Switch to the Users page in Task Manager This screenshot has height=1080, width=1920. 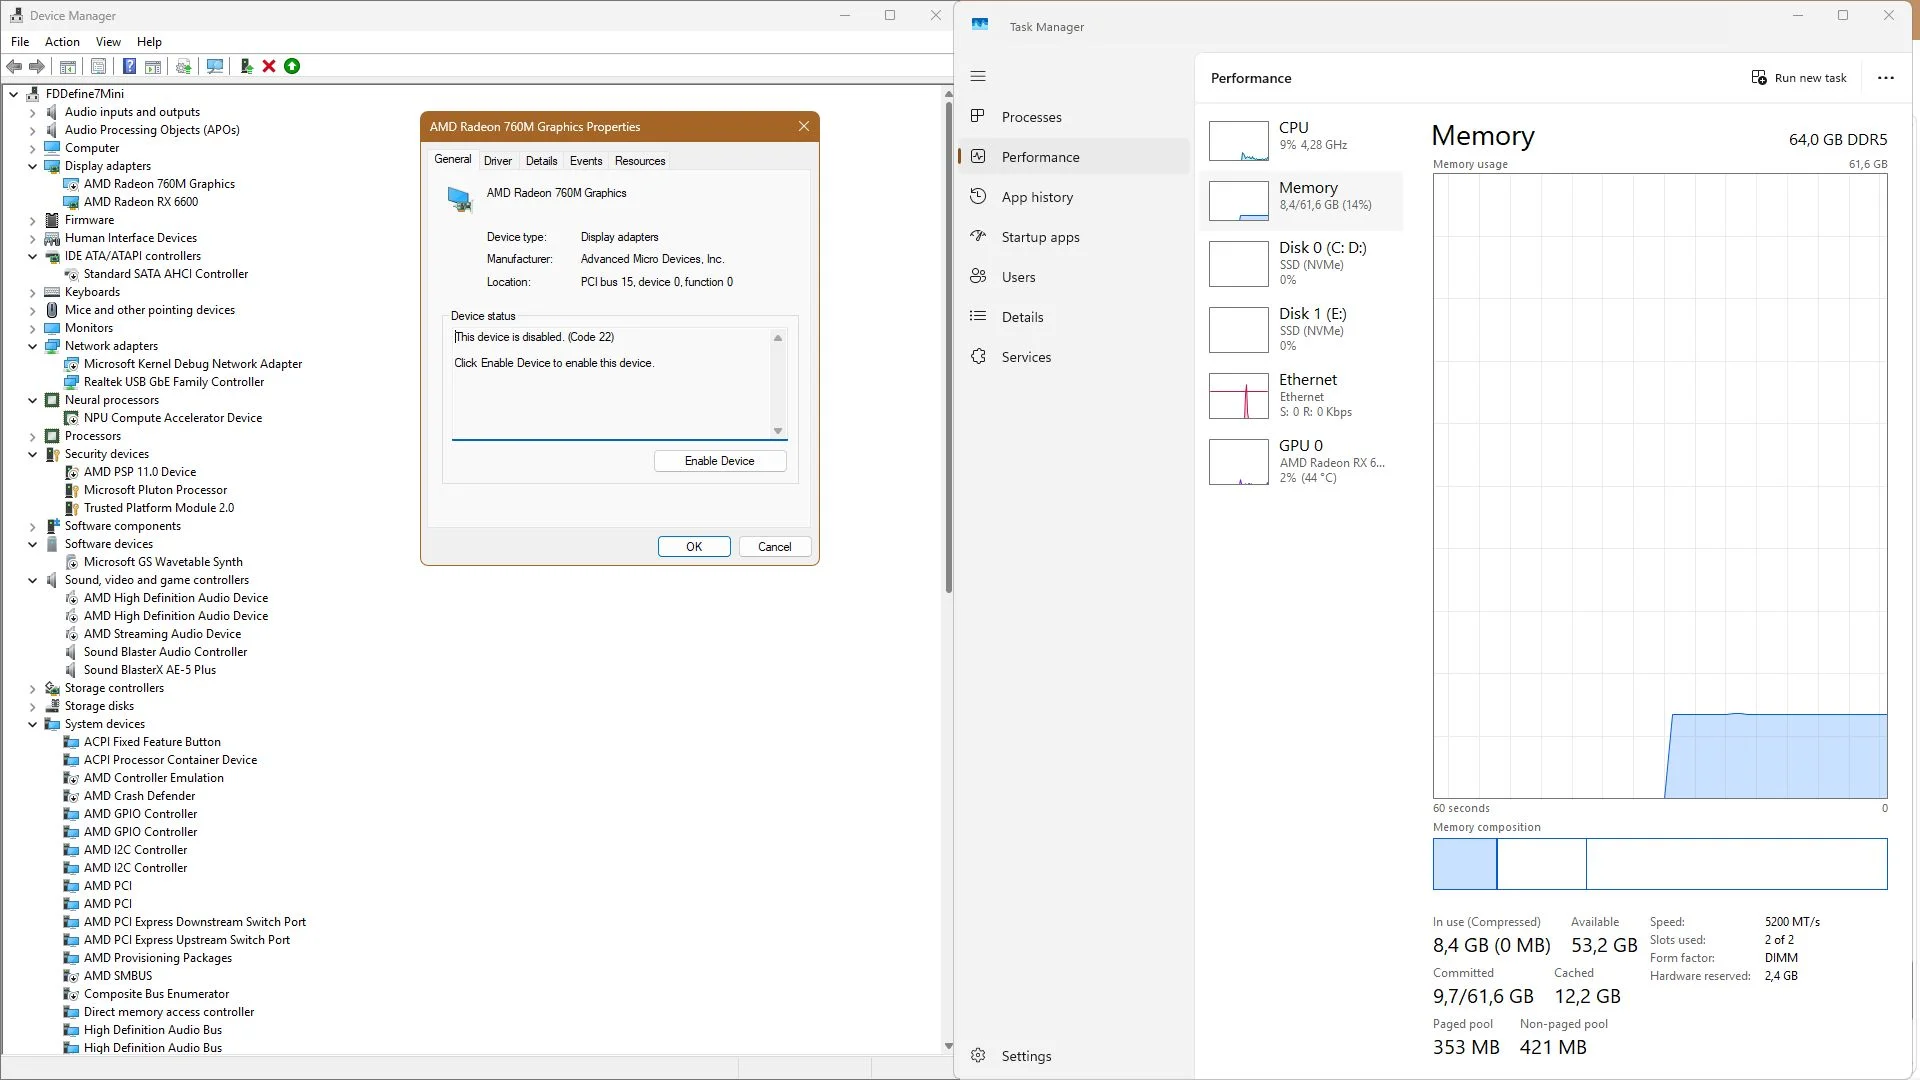coord(1074,277)
